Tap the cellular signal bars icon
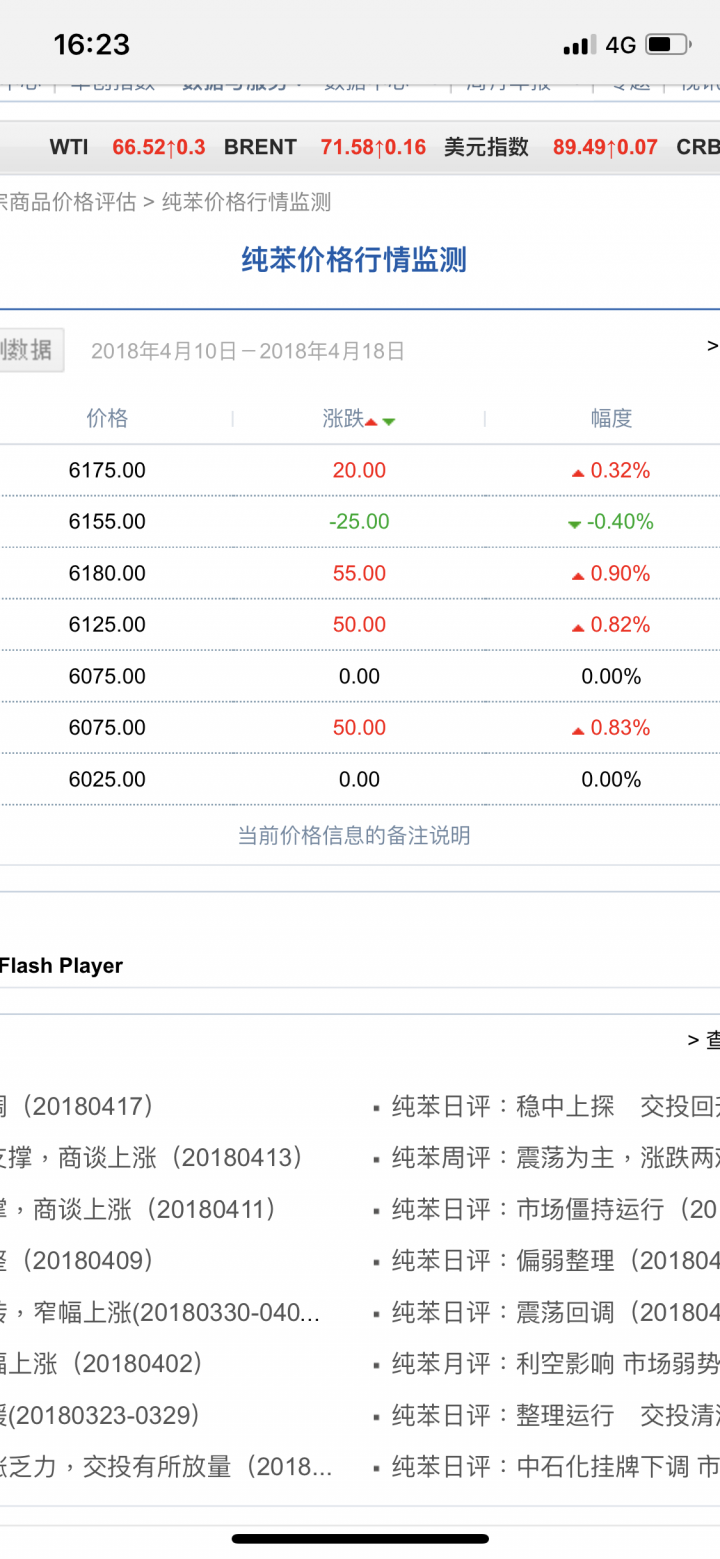Image resolution: width=720 pixels, height=1559 pixels. 577,46
